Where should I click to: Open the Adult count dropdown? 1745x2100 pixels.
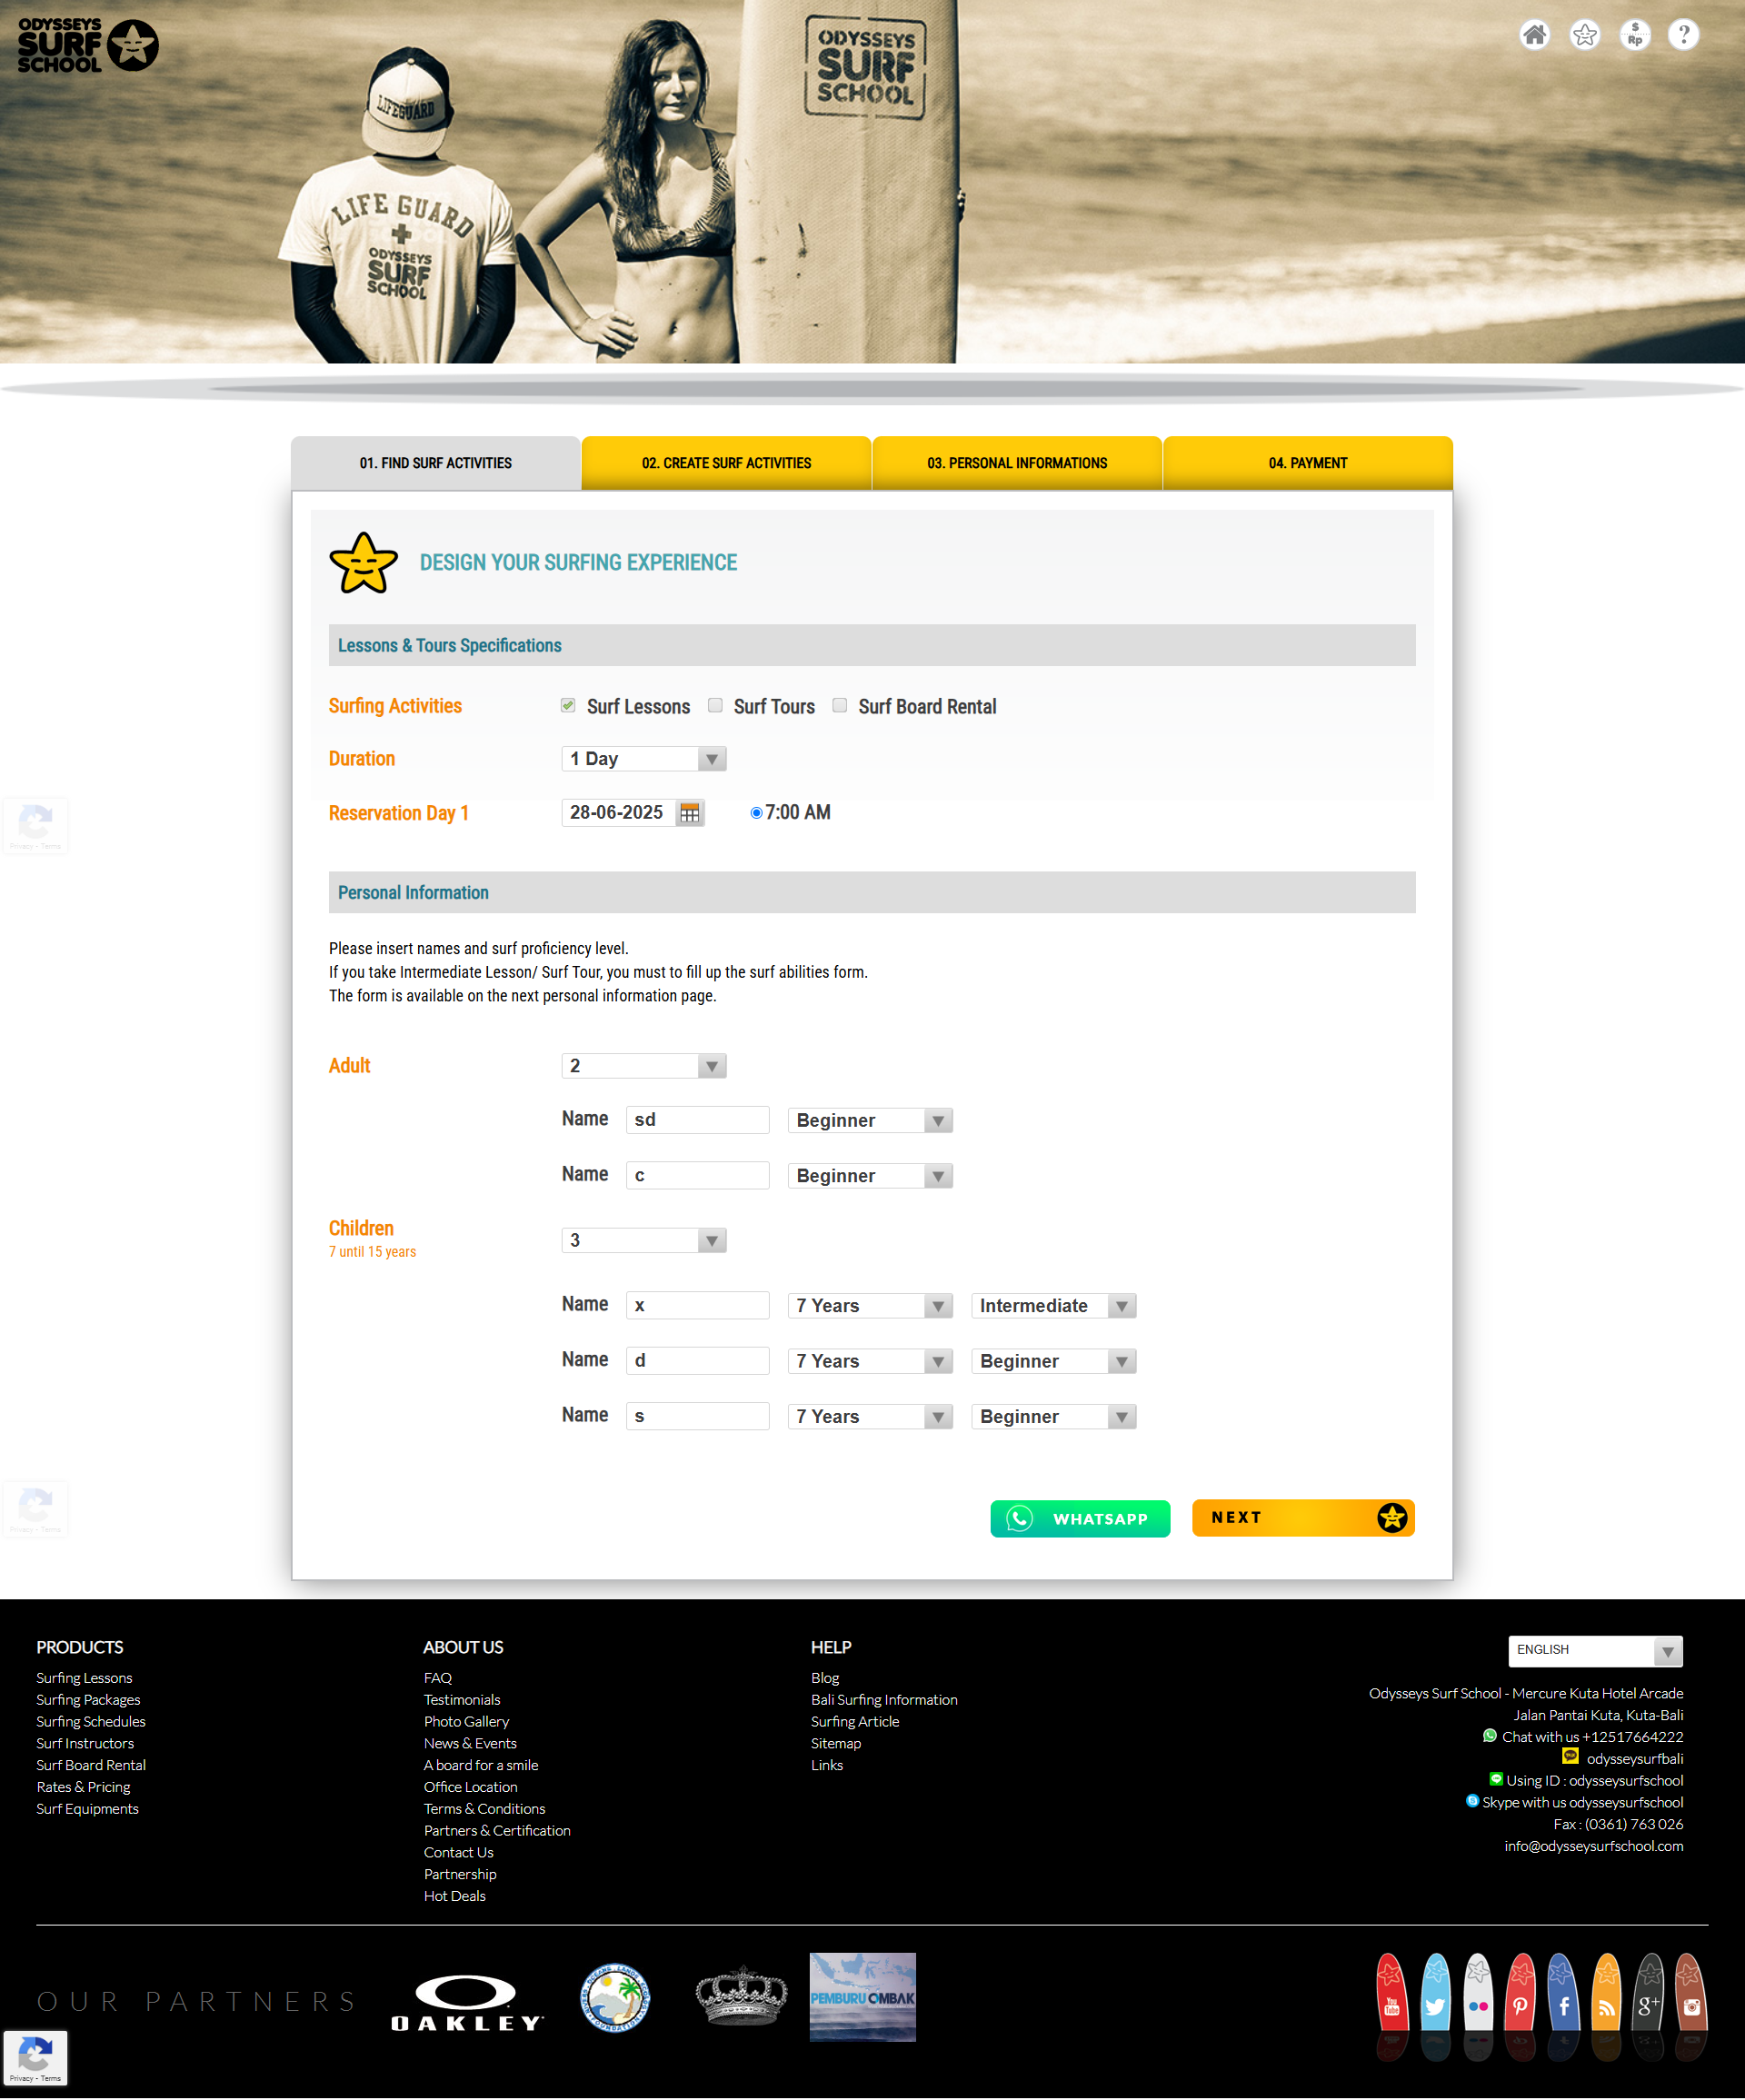[643, 1066]
